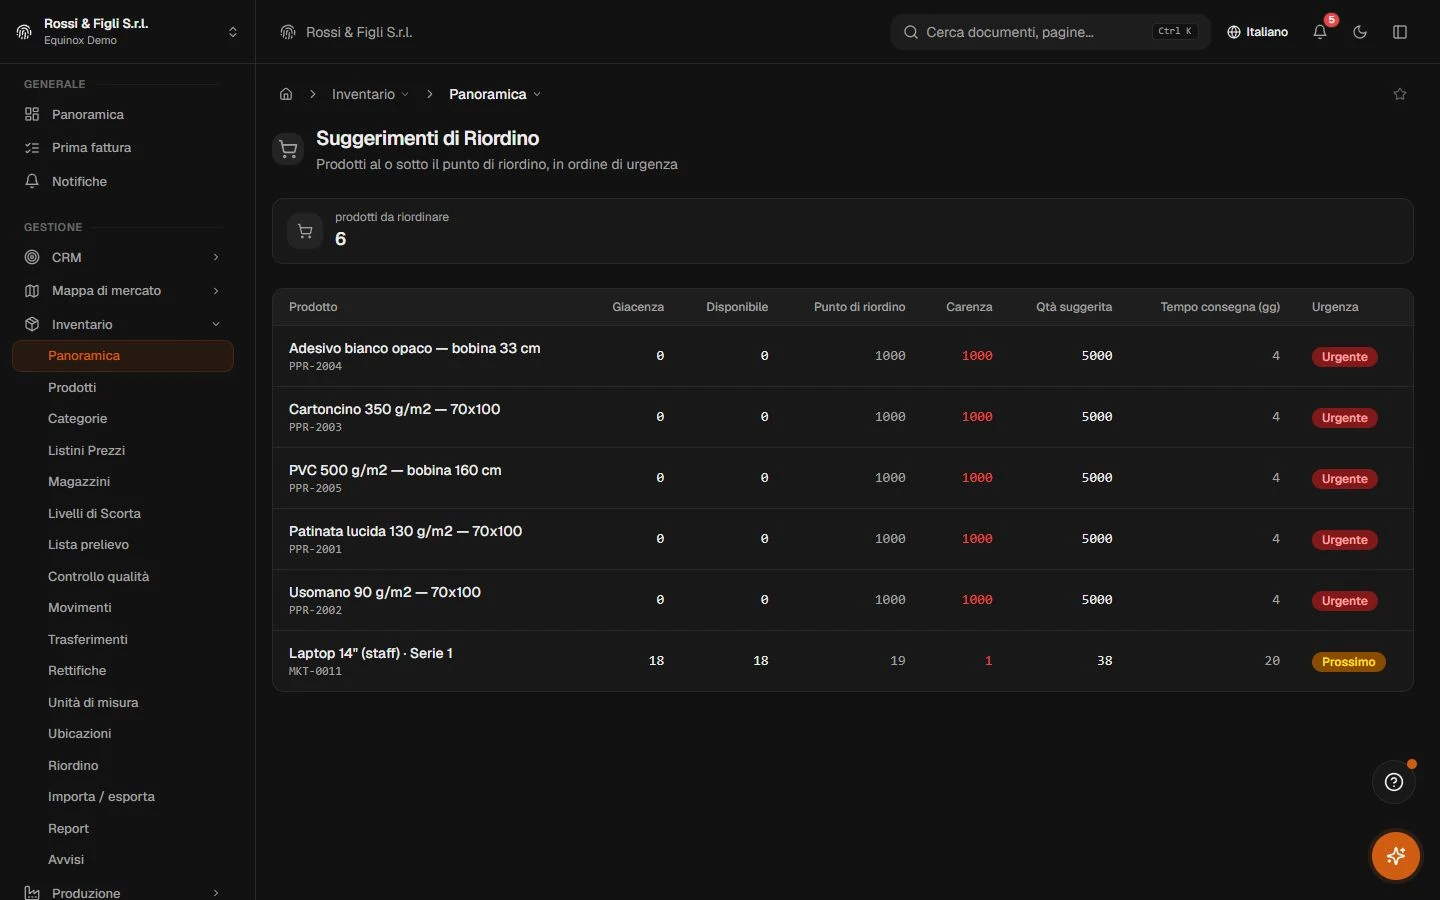Expand Mappa di mercato section
The width and height of the screenshot is (1440, 900).
[x=123, y=290]
